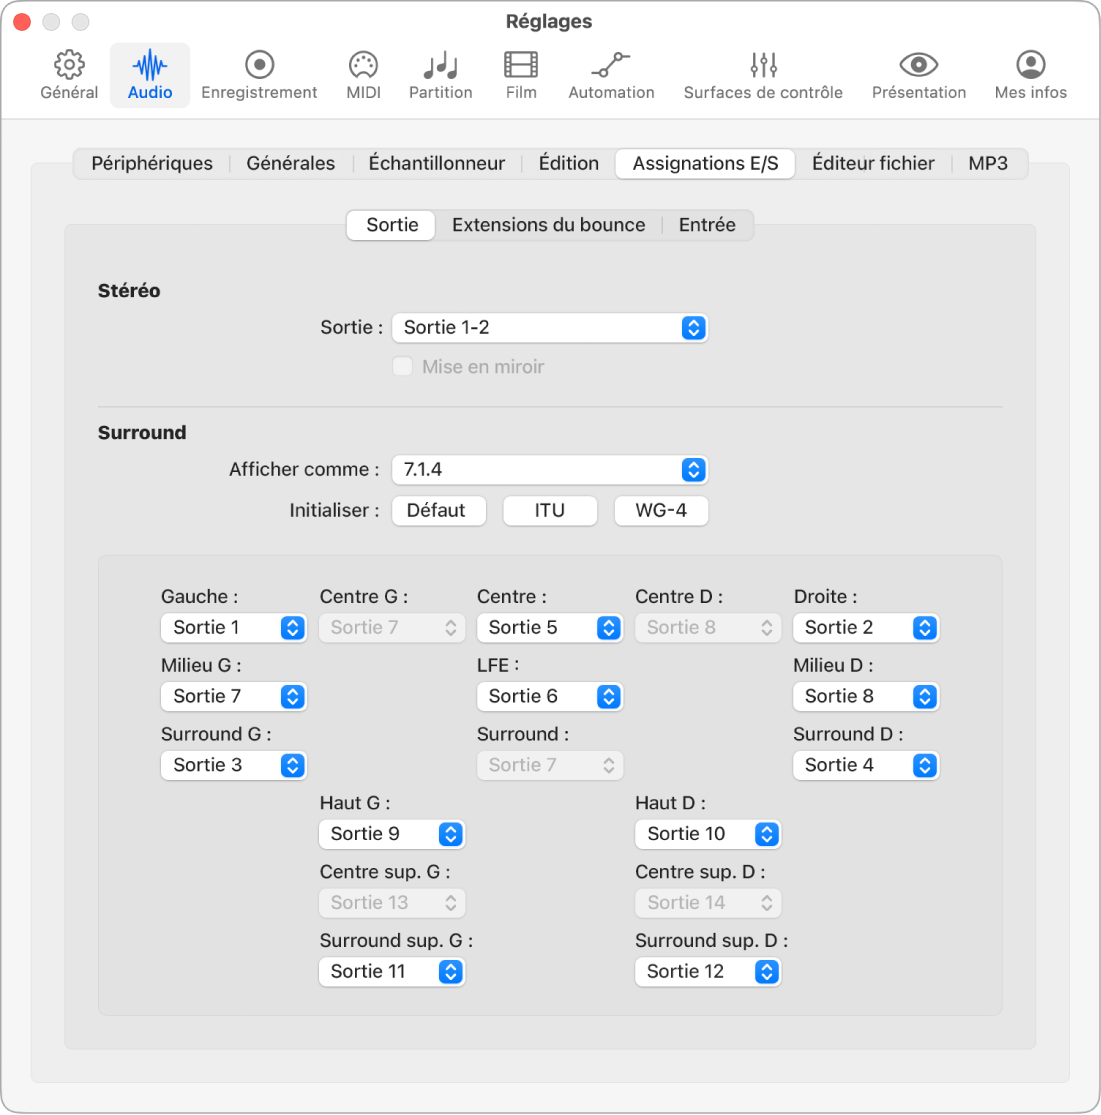
Task: Open the MIDI settings icon
Action: (x=362, y=74)
